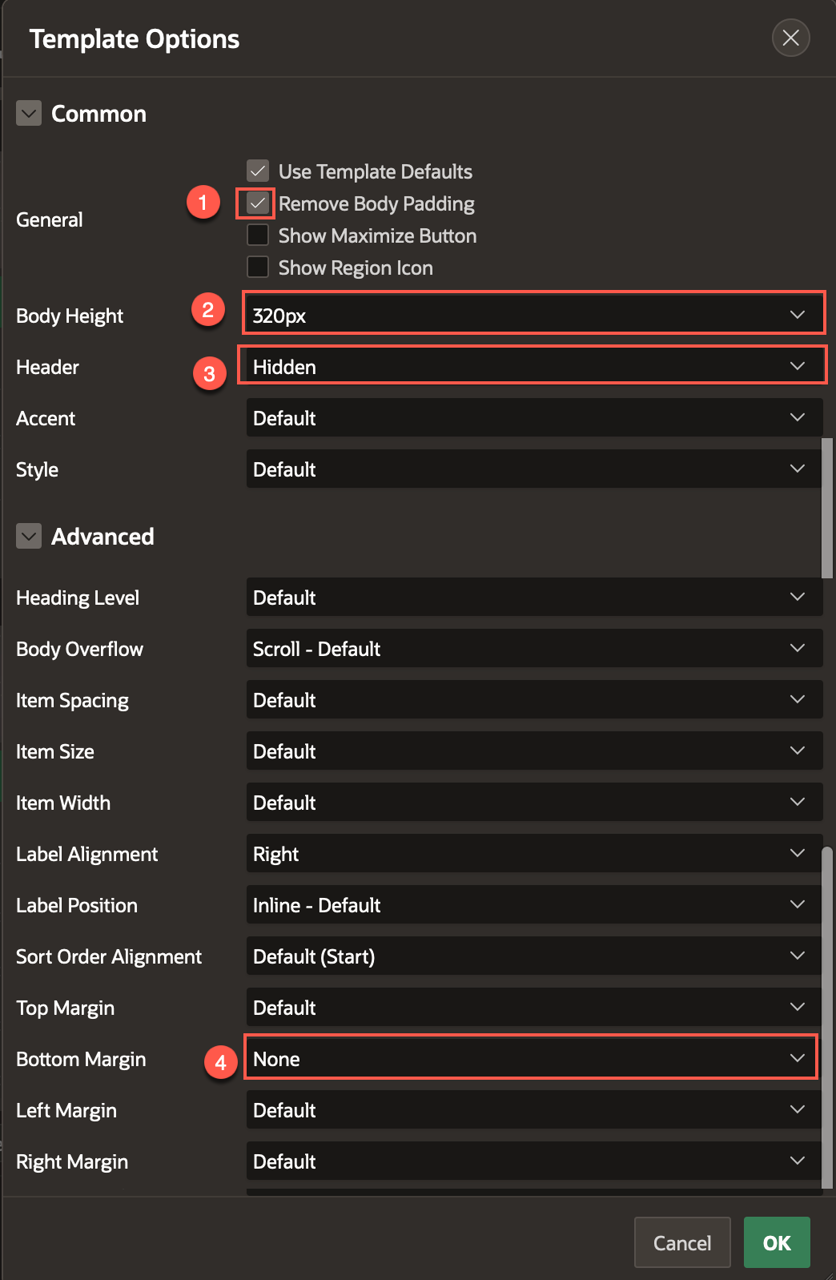The width and height of the screenshot is (836, 1280).
Task: Change the Style dropdown value
Action: click(533, 469)
